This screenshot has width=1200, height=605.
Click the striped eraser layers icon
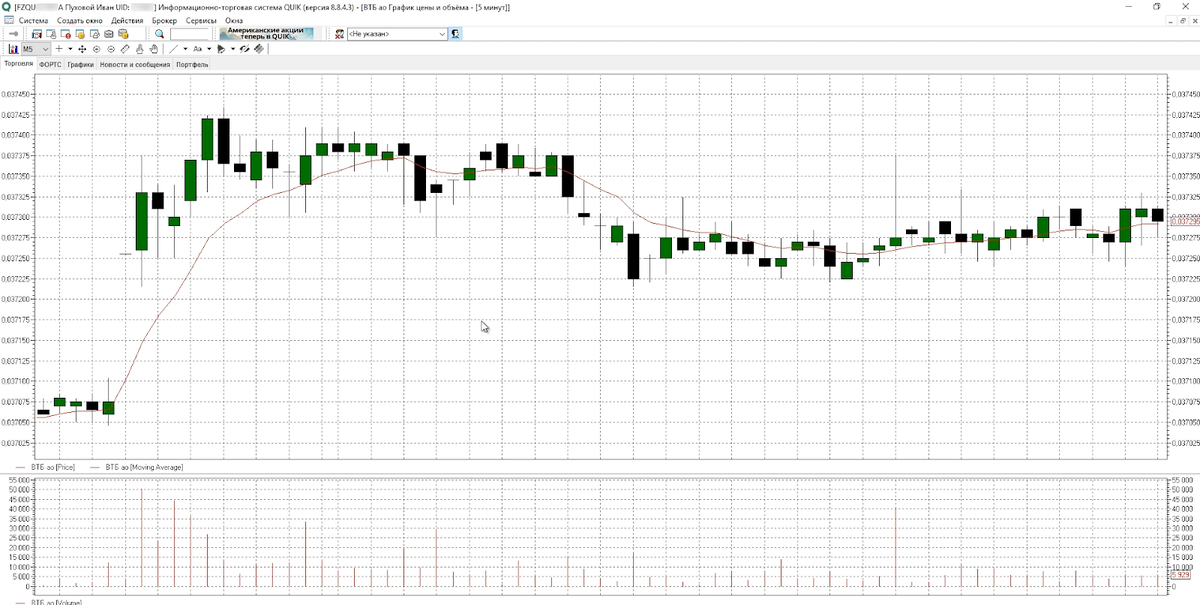[258, 48]
